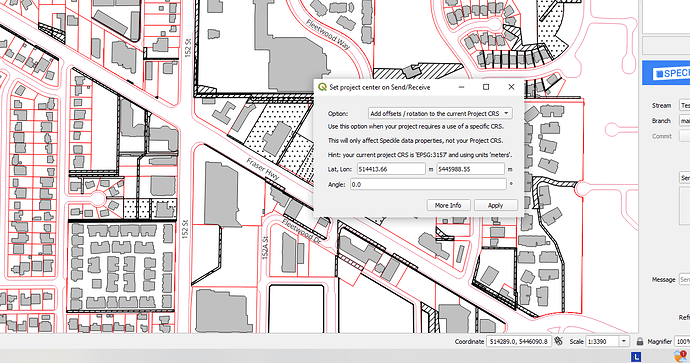Open the blue L app in taskbar

click(636, 356)
